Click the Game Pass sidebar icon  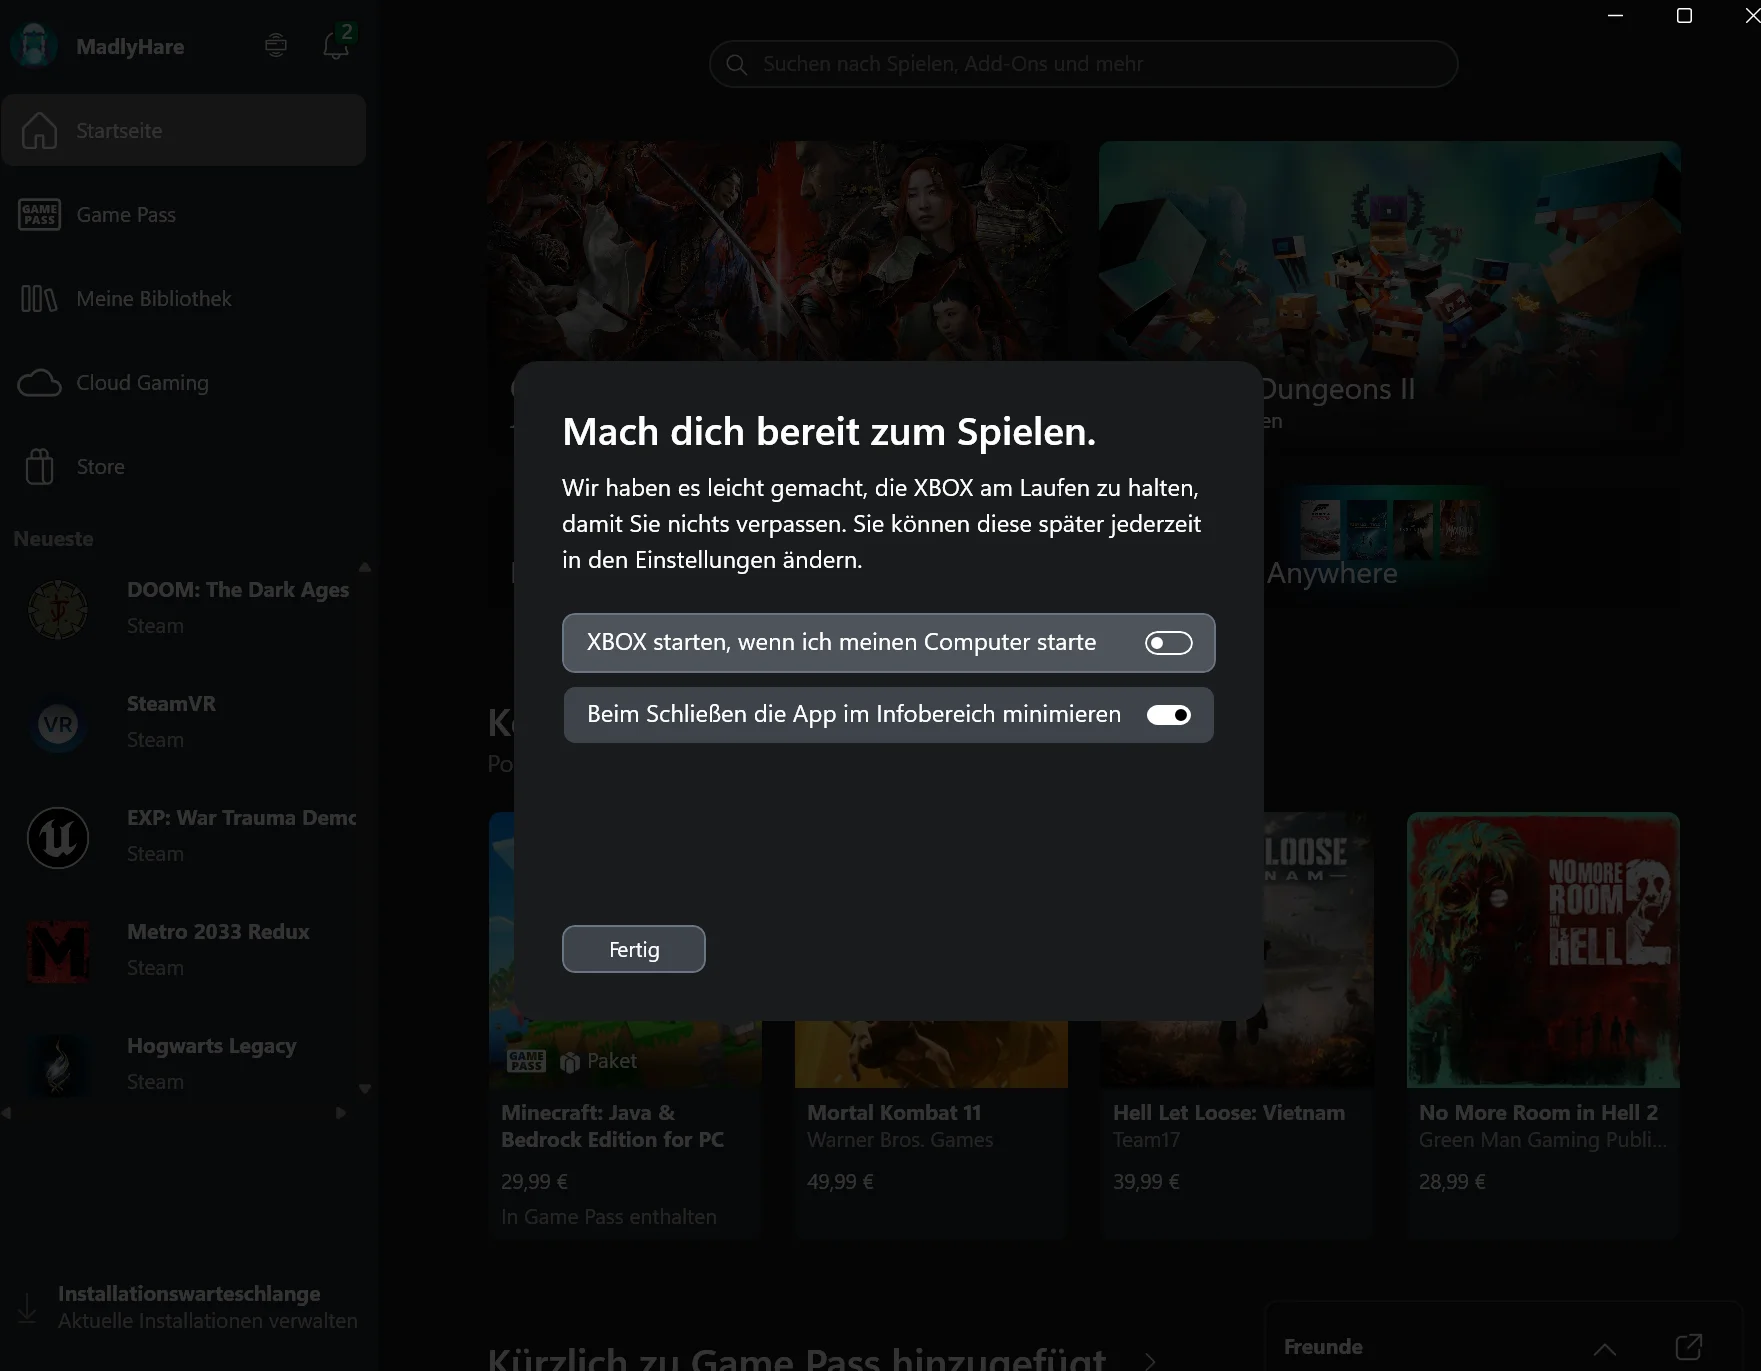click(x=40, y=215)
